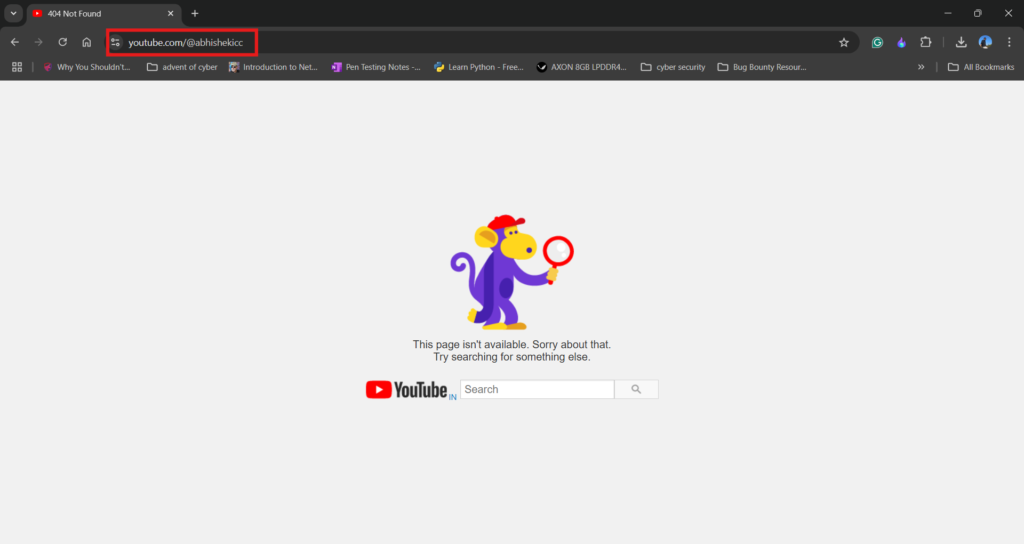This screenshot has height=544, width=1024.
Task: Open the Extensions puzzle menu
Action: click(x=925, y=42)
